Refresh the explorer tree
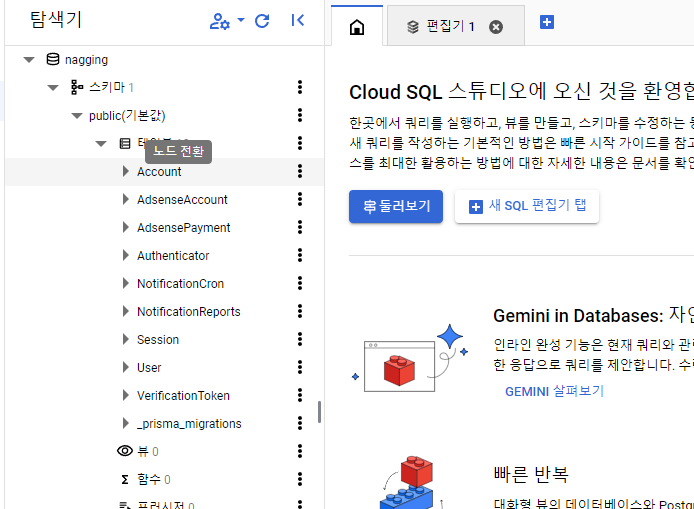Screen dimensions: 694x509 pyautogui.click(x=262, y=21)
